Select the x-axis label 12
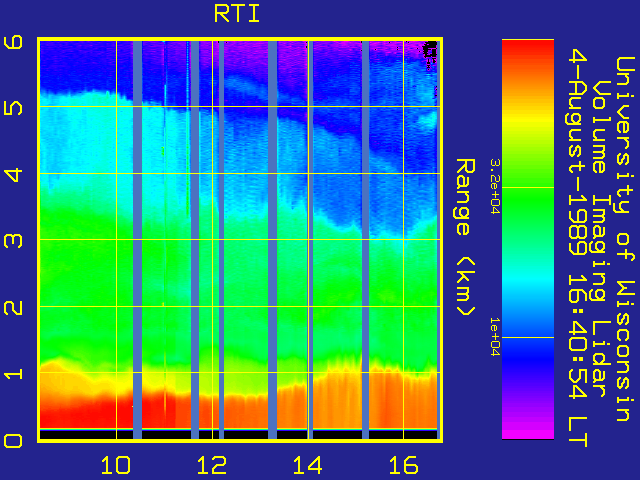 coord(212,465)
